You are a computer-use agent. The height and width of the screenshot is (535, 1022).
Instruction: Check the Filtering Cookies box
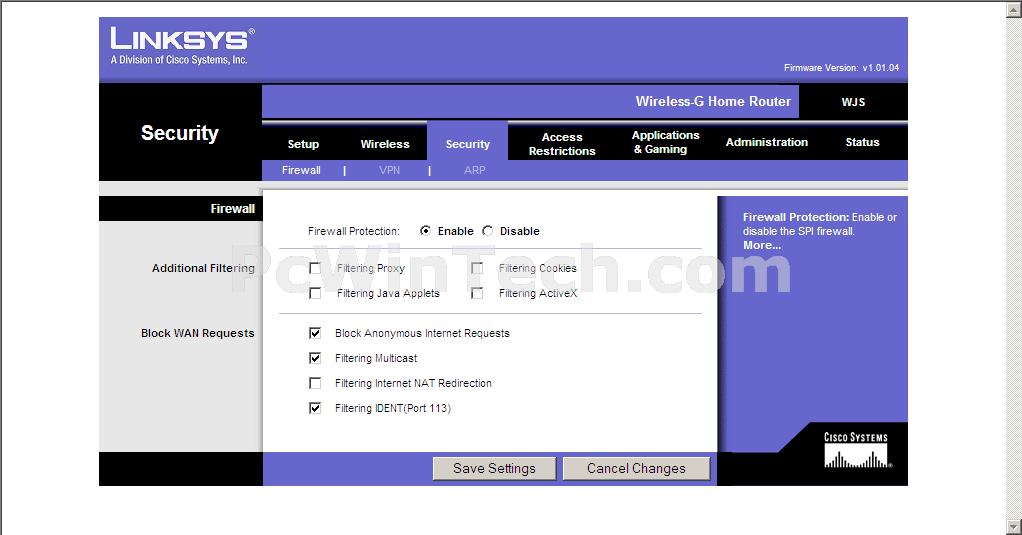477,268
